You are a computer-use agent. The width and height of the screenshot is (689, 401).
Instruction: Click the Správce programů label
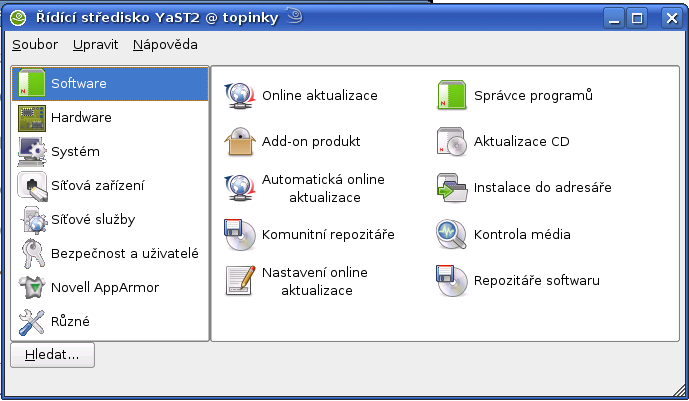pyautogui.click(x=533, y=95)
